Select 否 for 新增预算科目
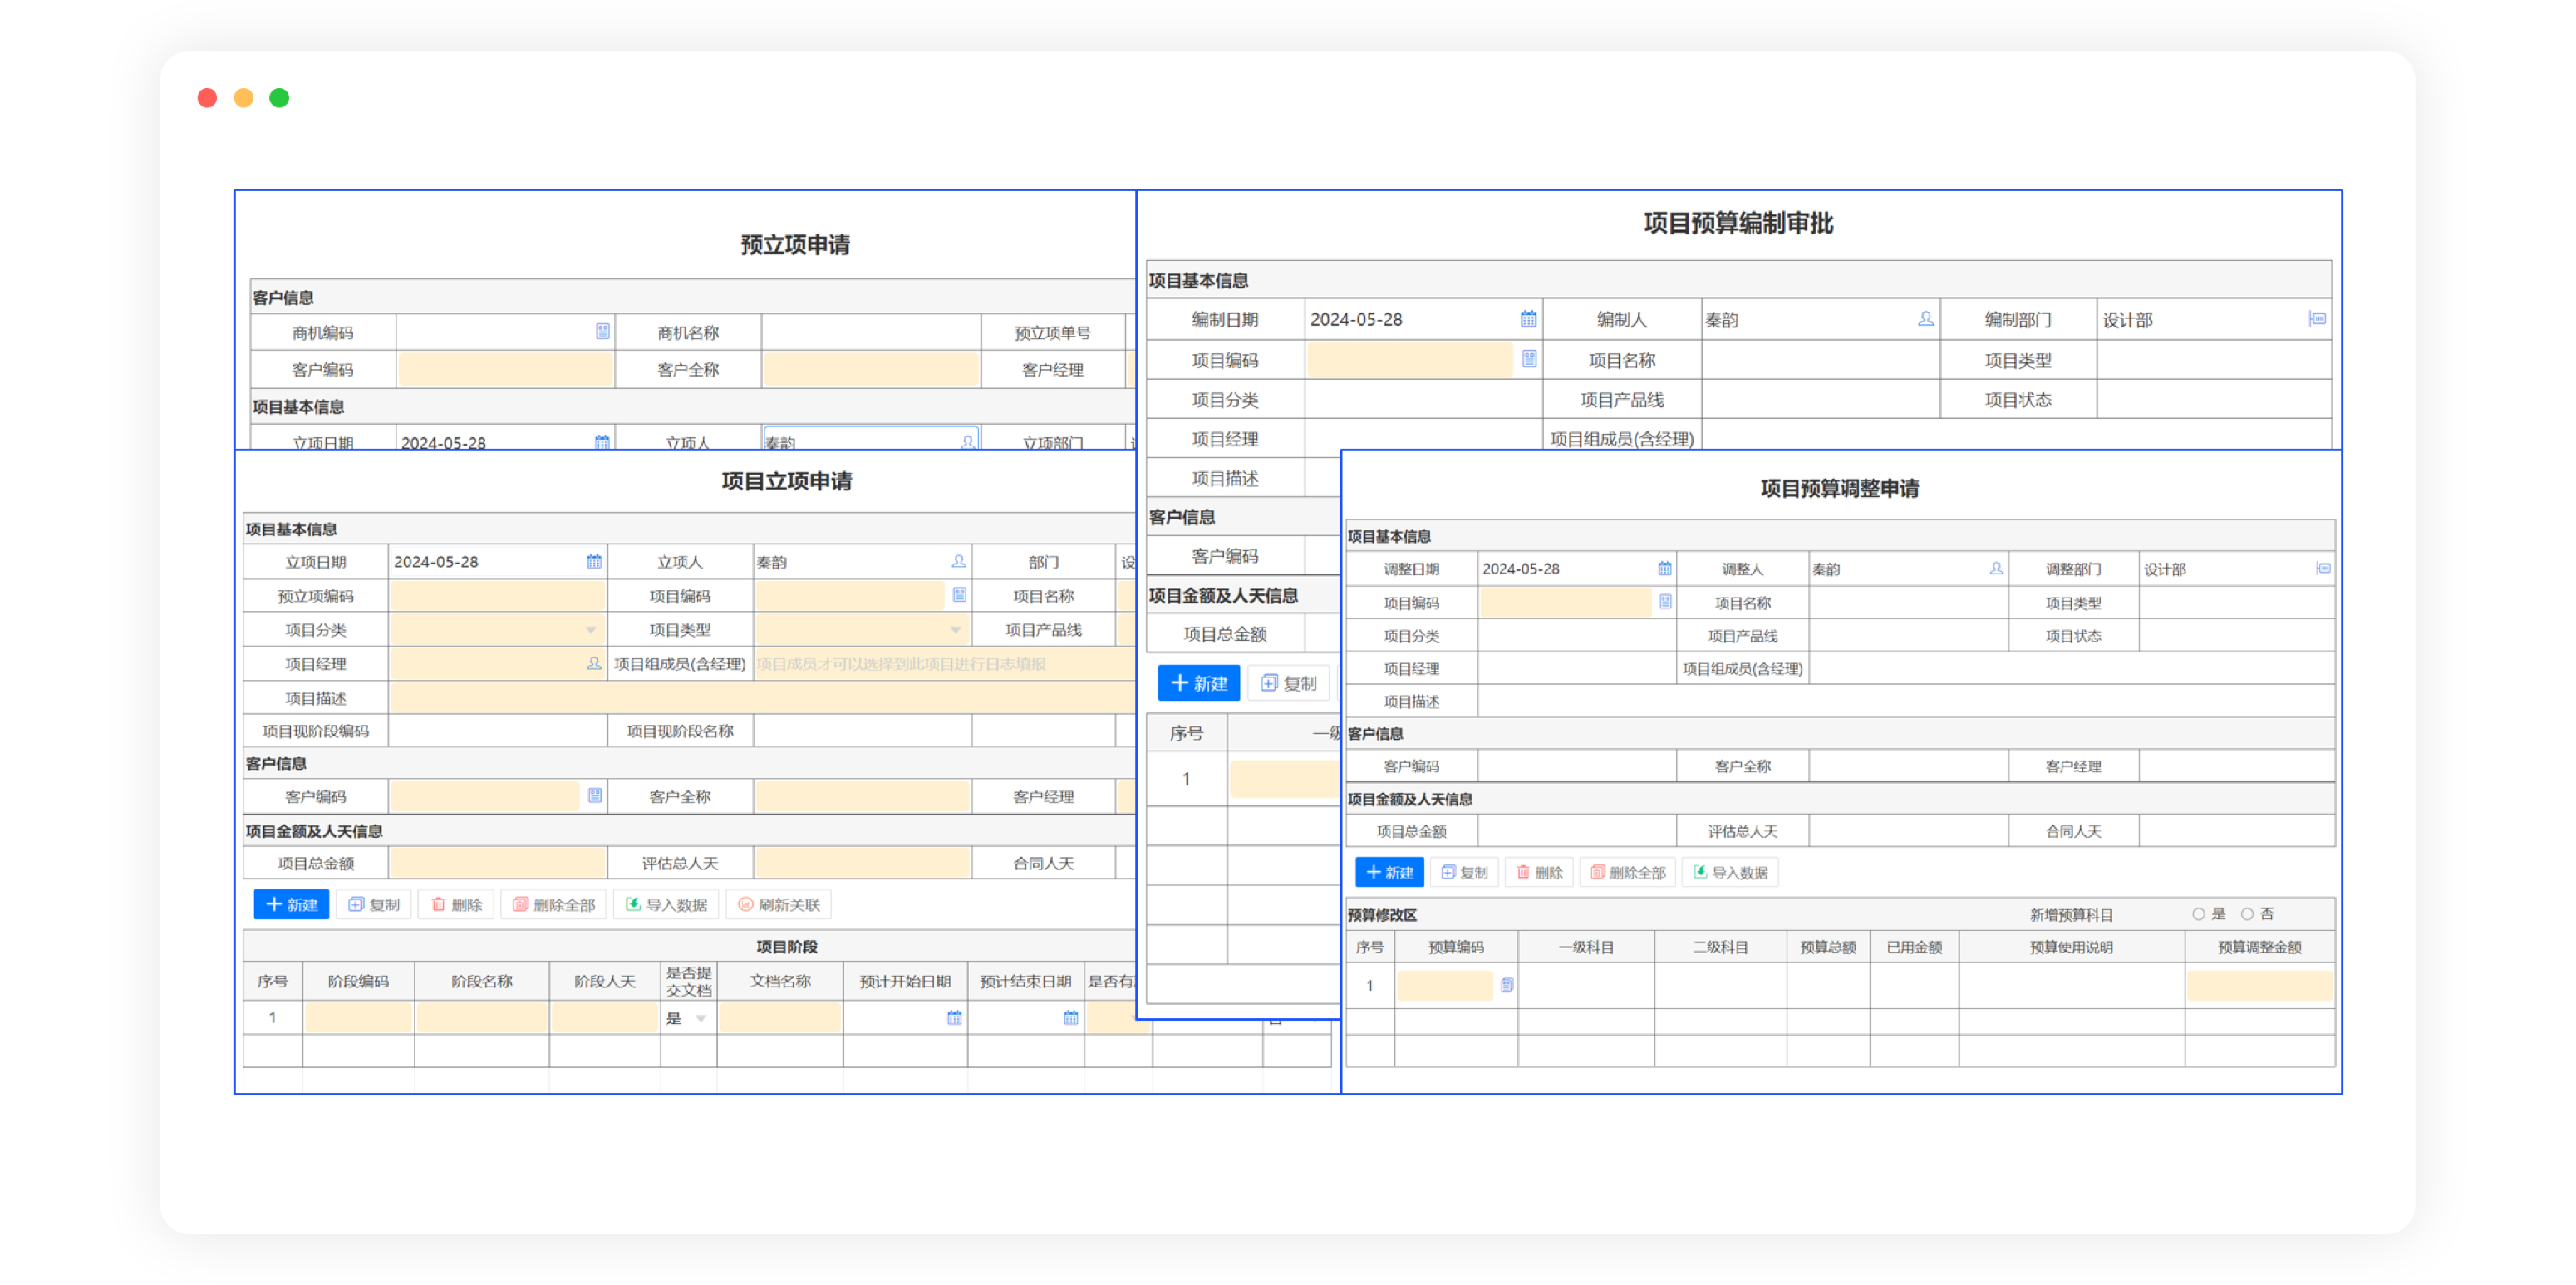The width and height of the screenshot is (2576, 1285). (2247, 914)
